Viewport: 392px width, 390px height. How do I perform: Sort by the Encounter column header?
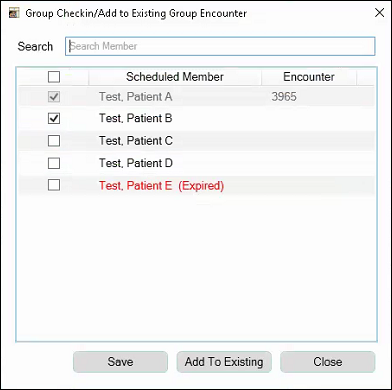[x=309, y=77]
